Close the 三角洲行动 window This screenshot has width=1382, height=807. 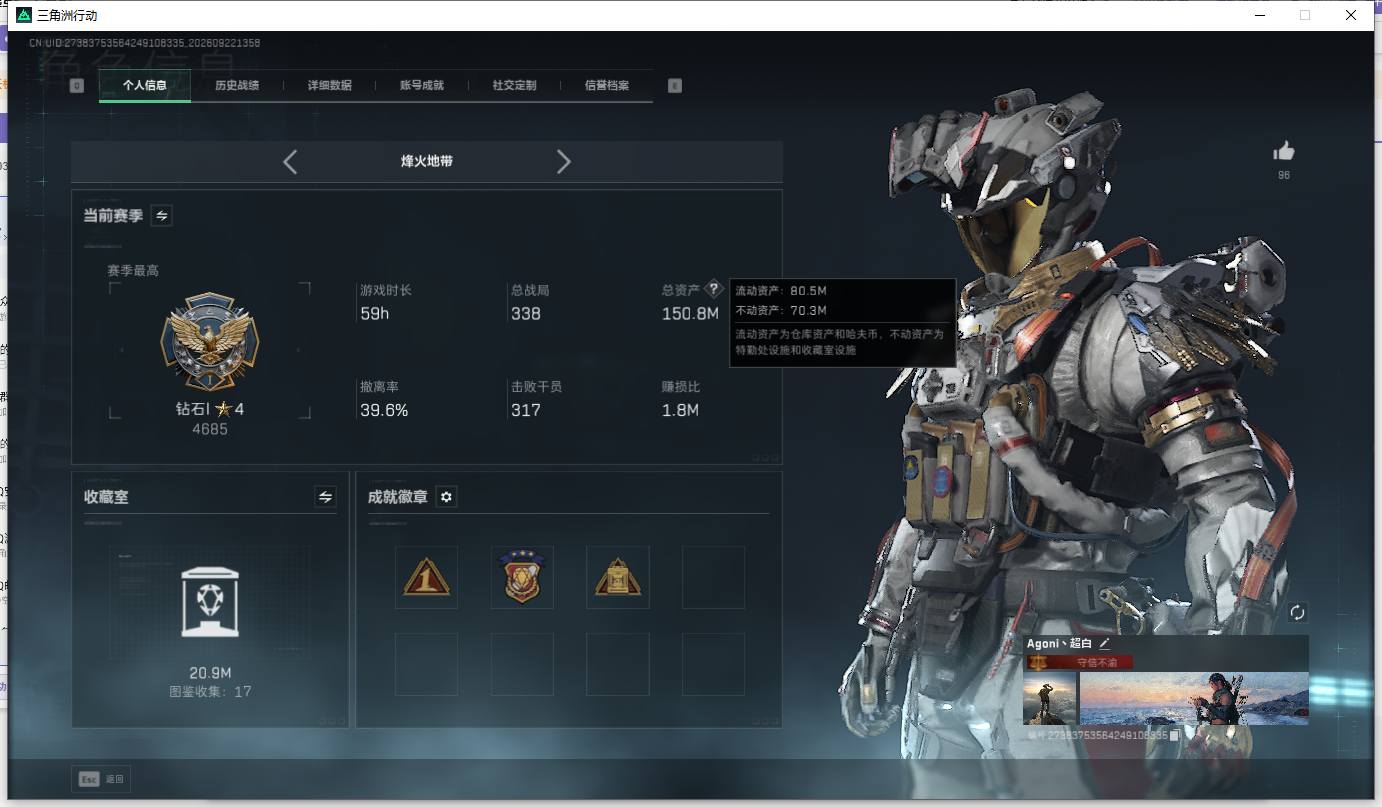click(x=1350, y=15)
